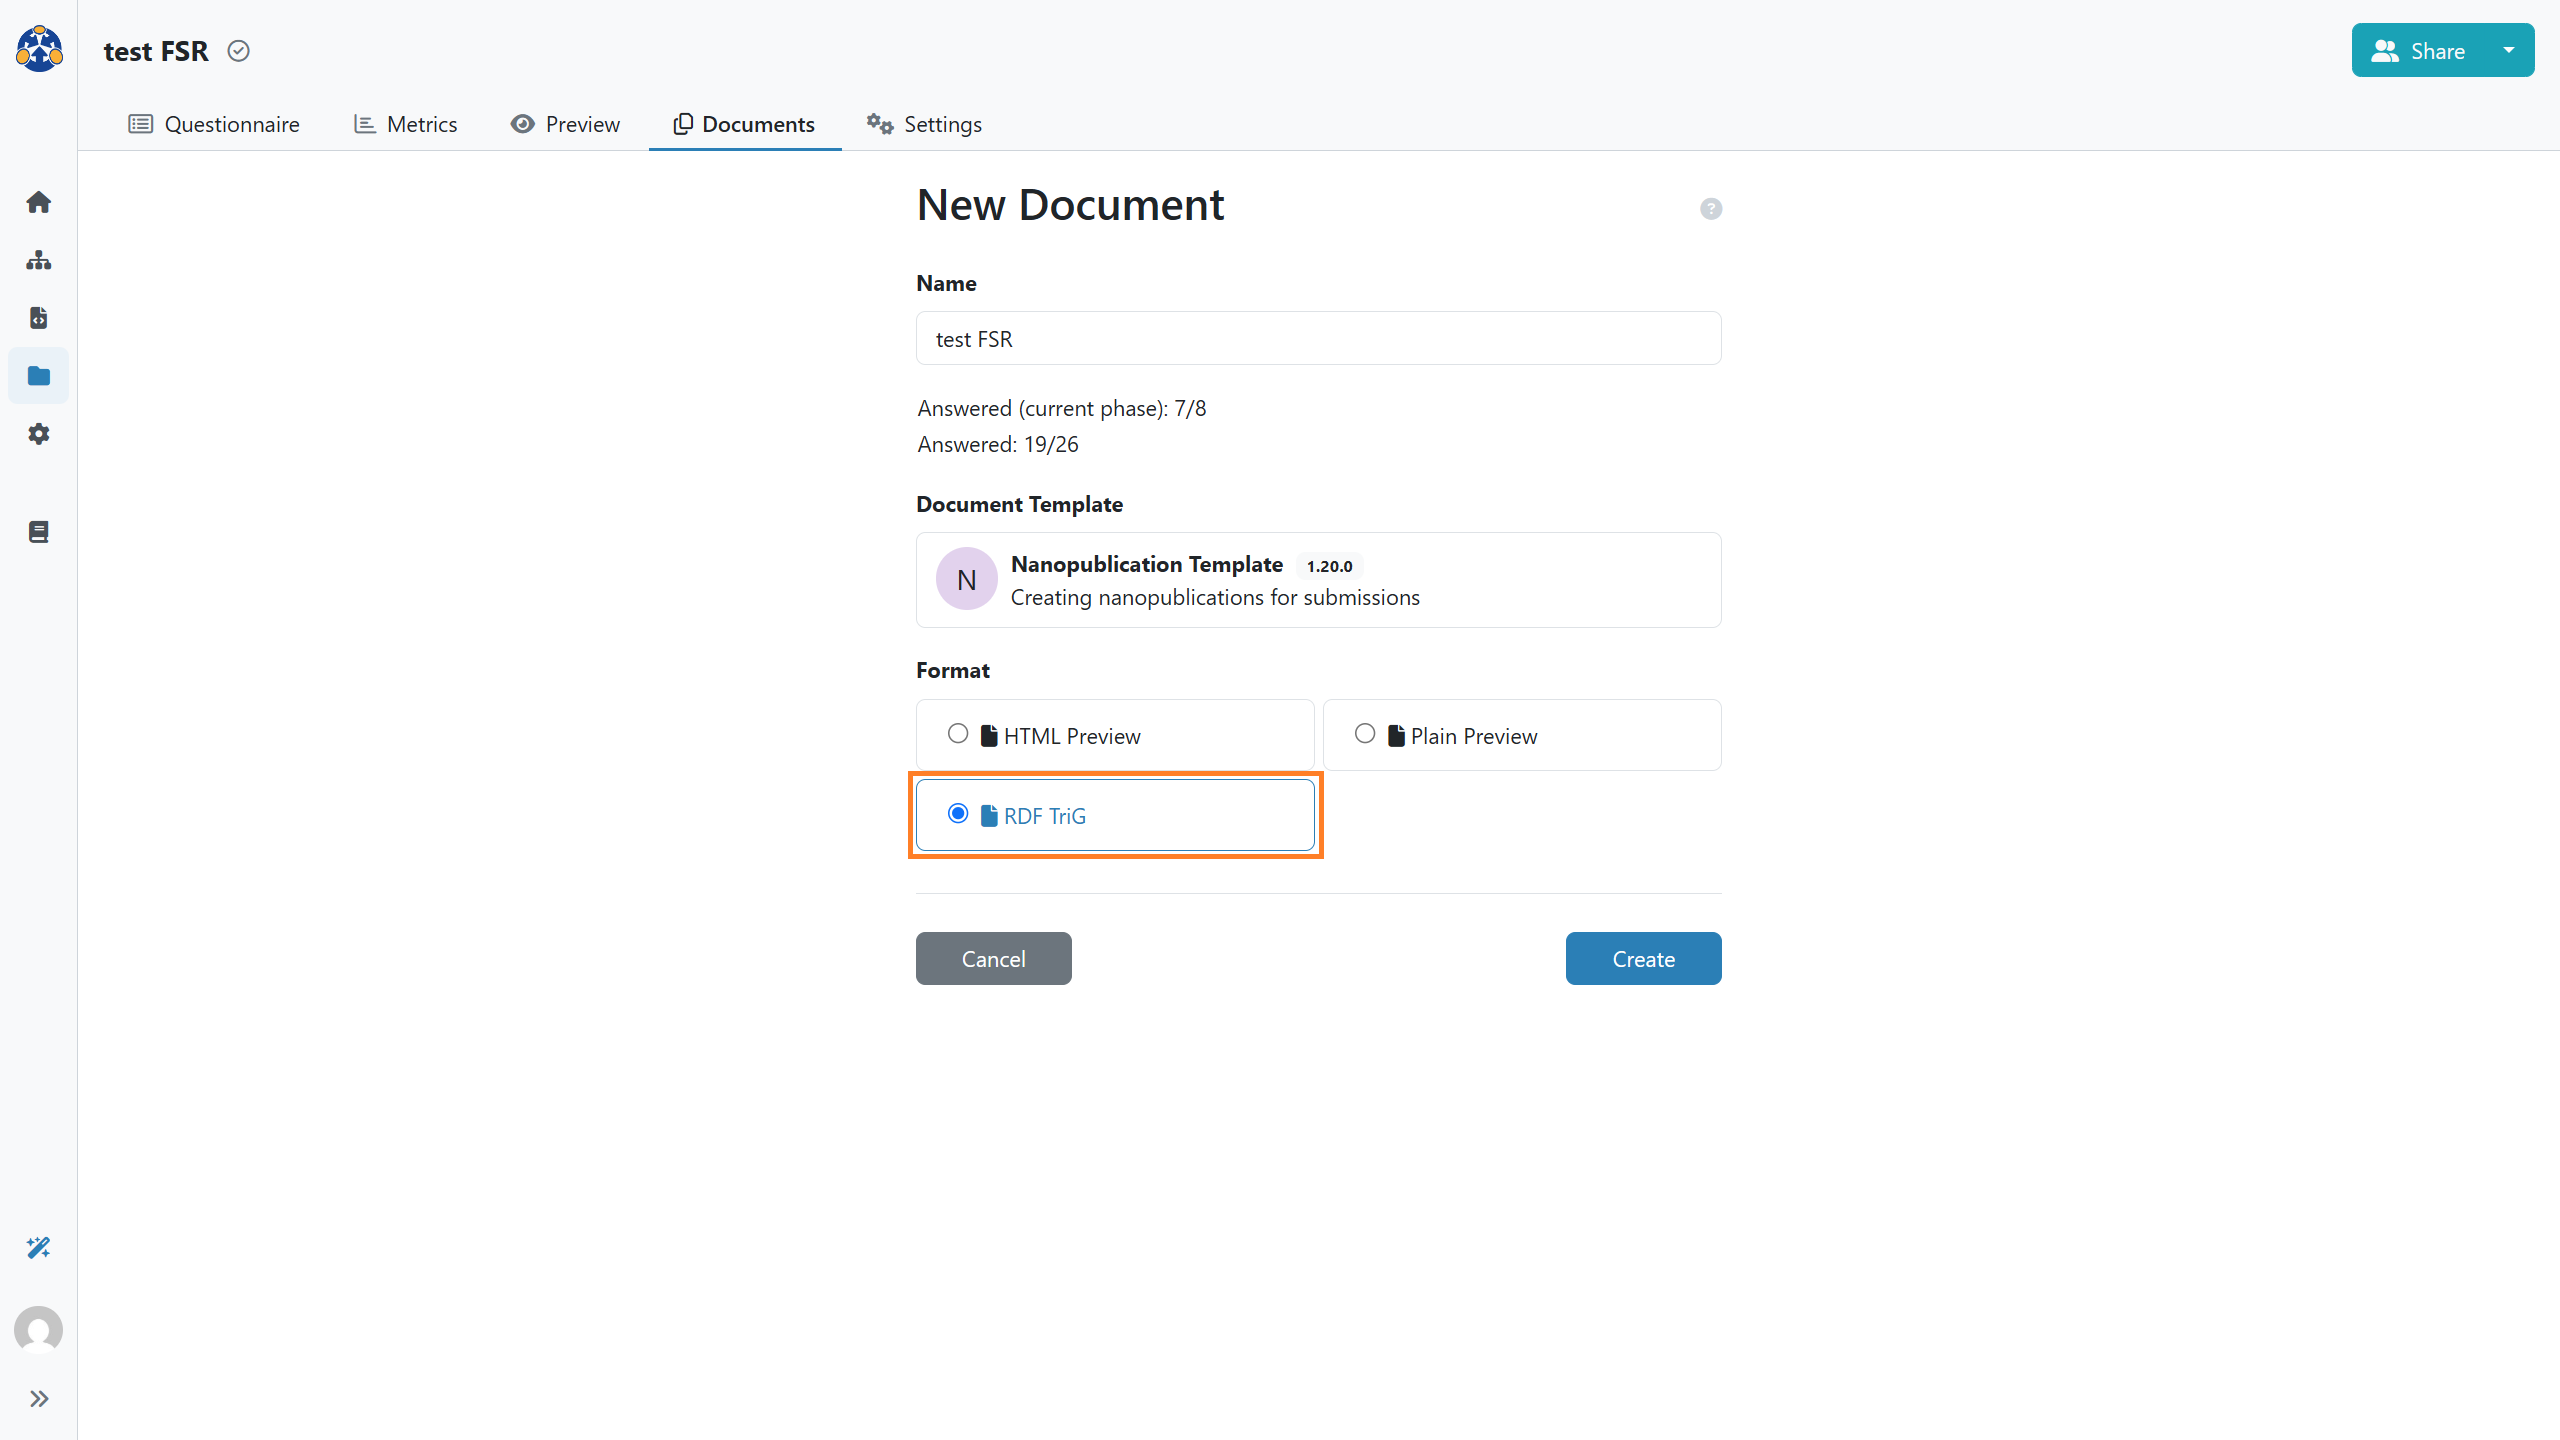The height and width of the screenshot is (1440, 2560).
Task: Open the Knowledge Models hierarchy icon
Action: click(x=39, y=260)
